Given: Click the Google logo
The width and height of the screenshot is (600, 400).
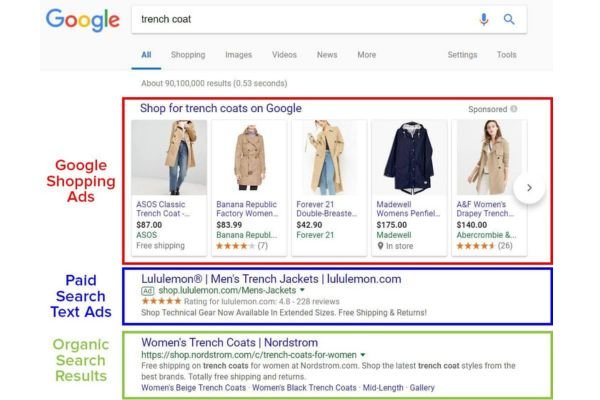Looking at the screenshot, I should point(83,20).
